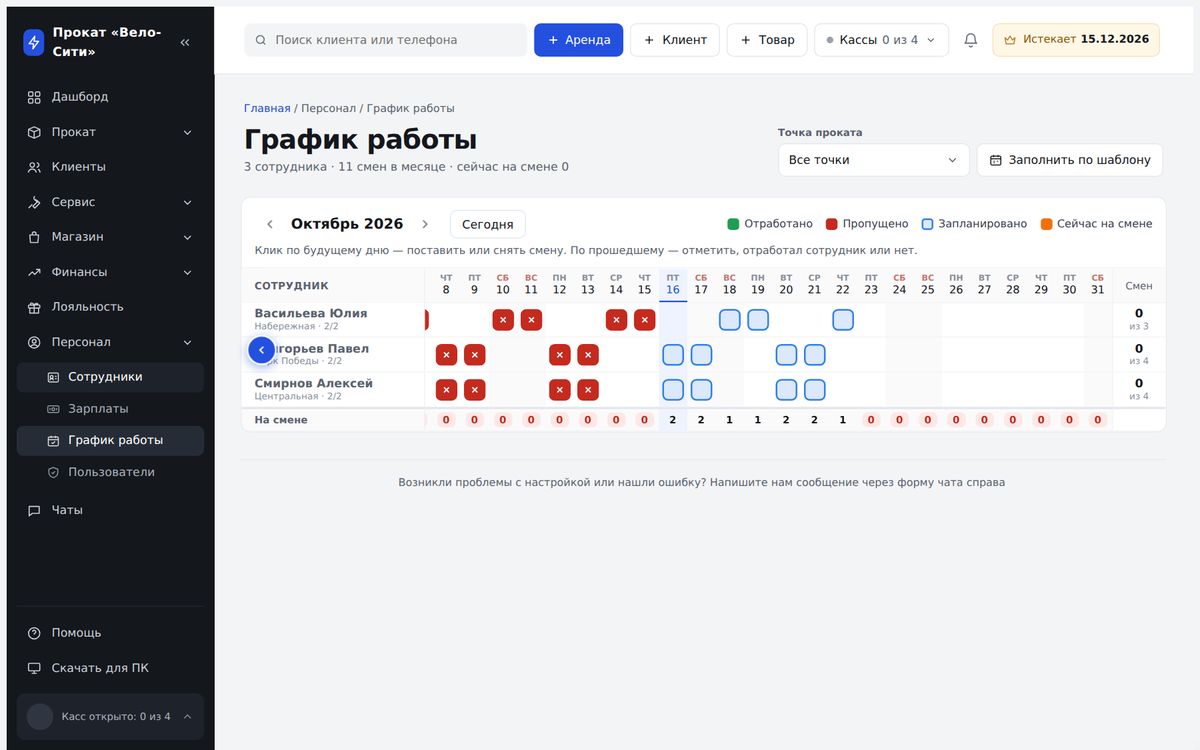Toggle Васильева Юлия missed shift on the 14th
1200x750 pixels.
[617, 320]
